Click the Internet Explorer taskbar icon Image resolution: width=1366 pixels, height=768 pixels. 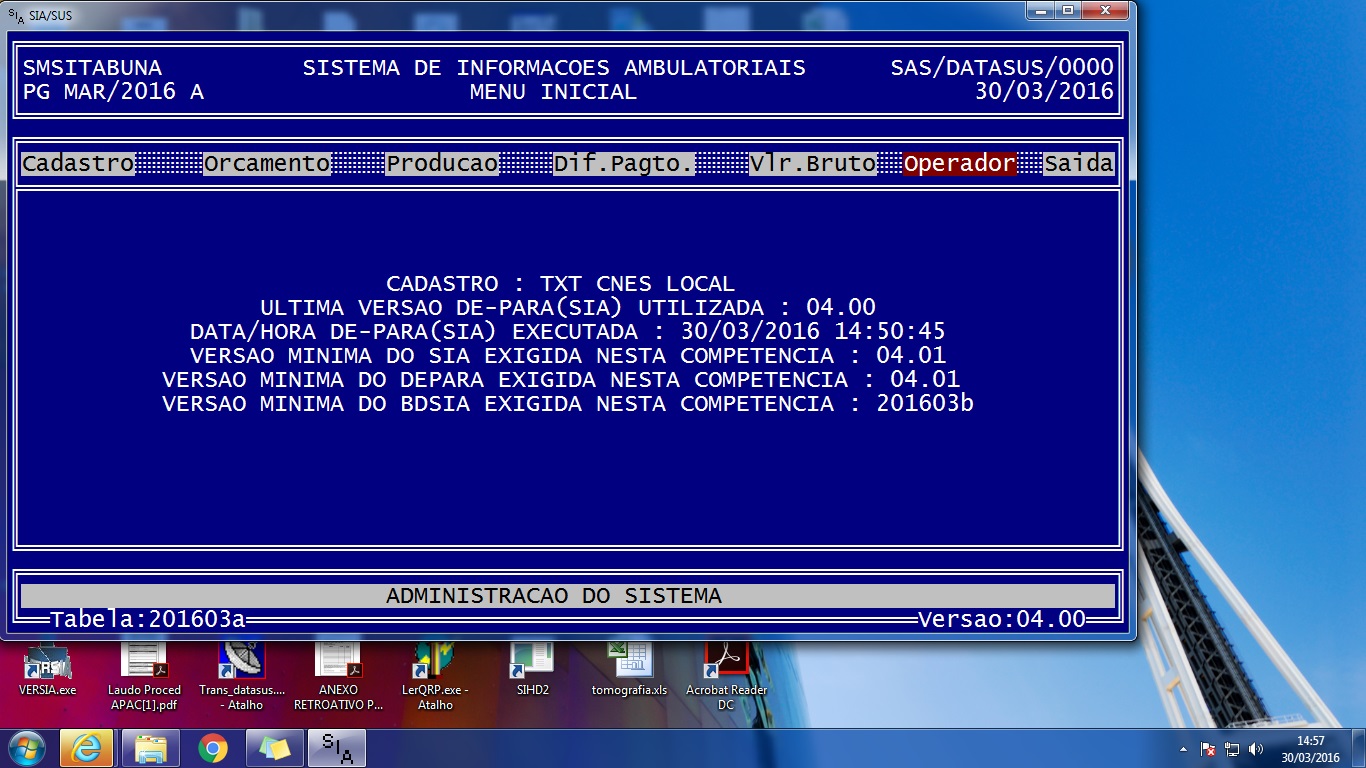click(86, 748)
